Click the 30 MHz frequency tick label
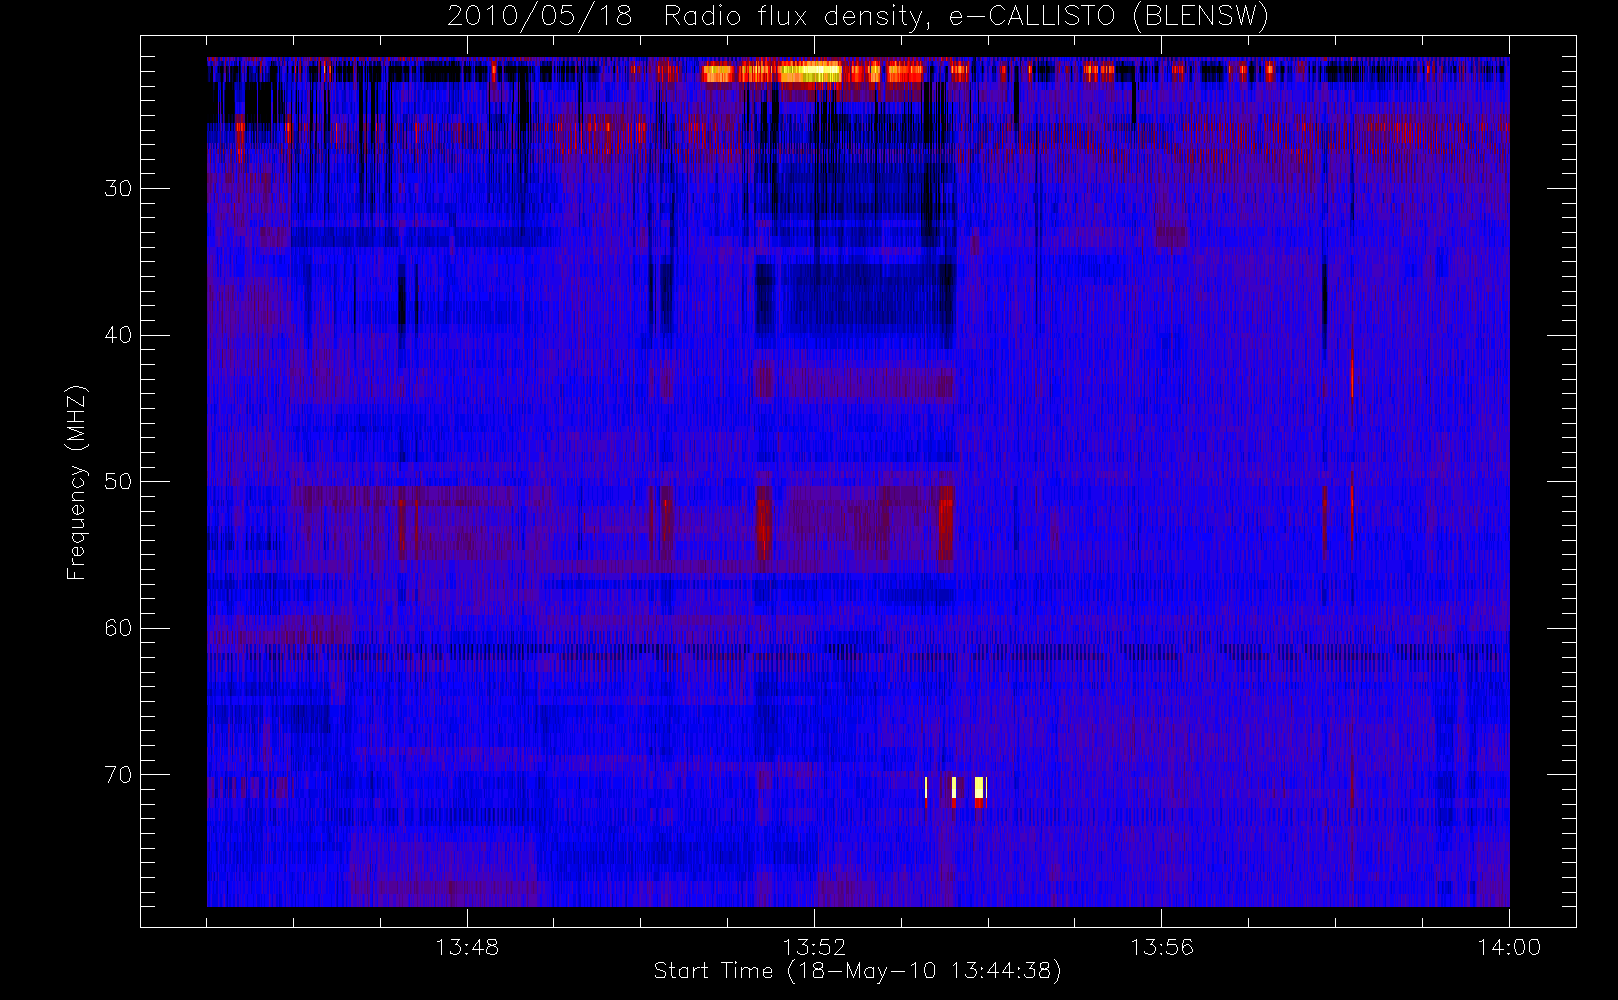 (x=118, y=188)
